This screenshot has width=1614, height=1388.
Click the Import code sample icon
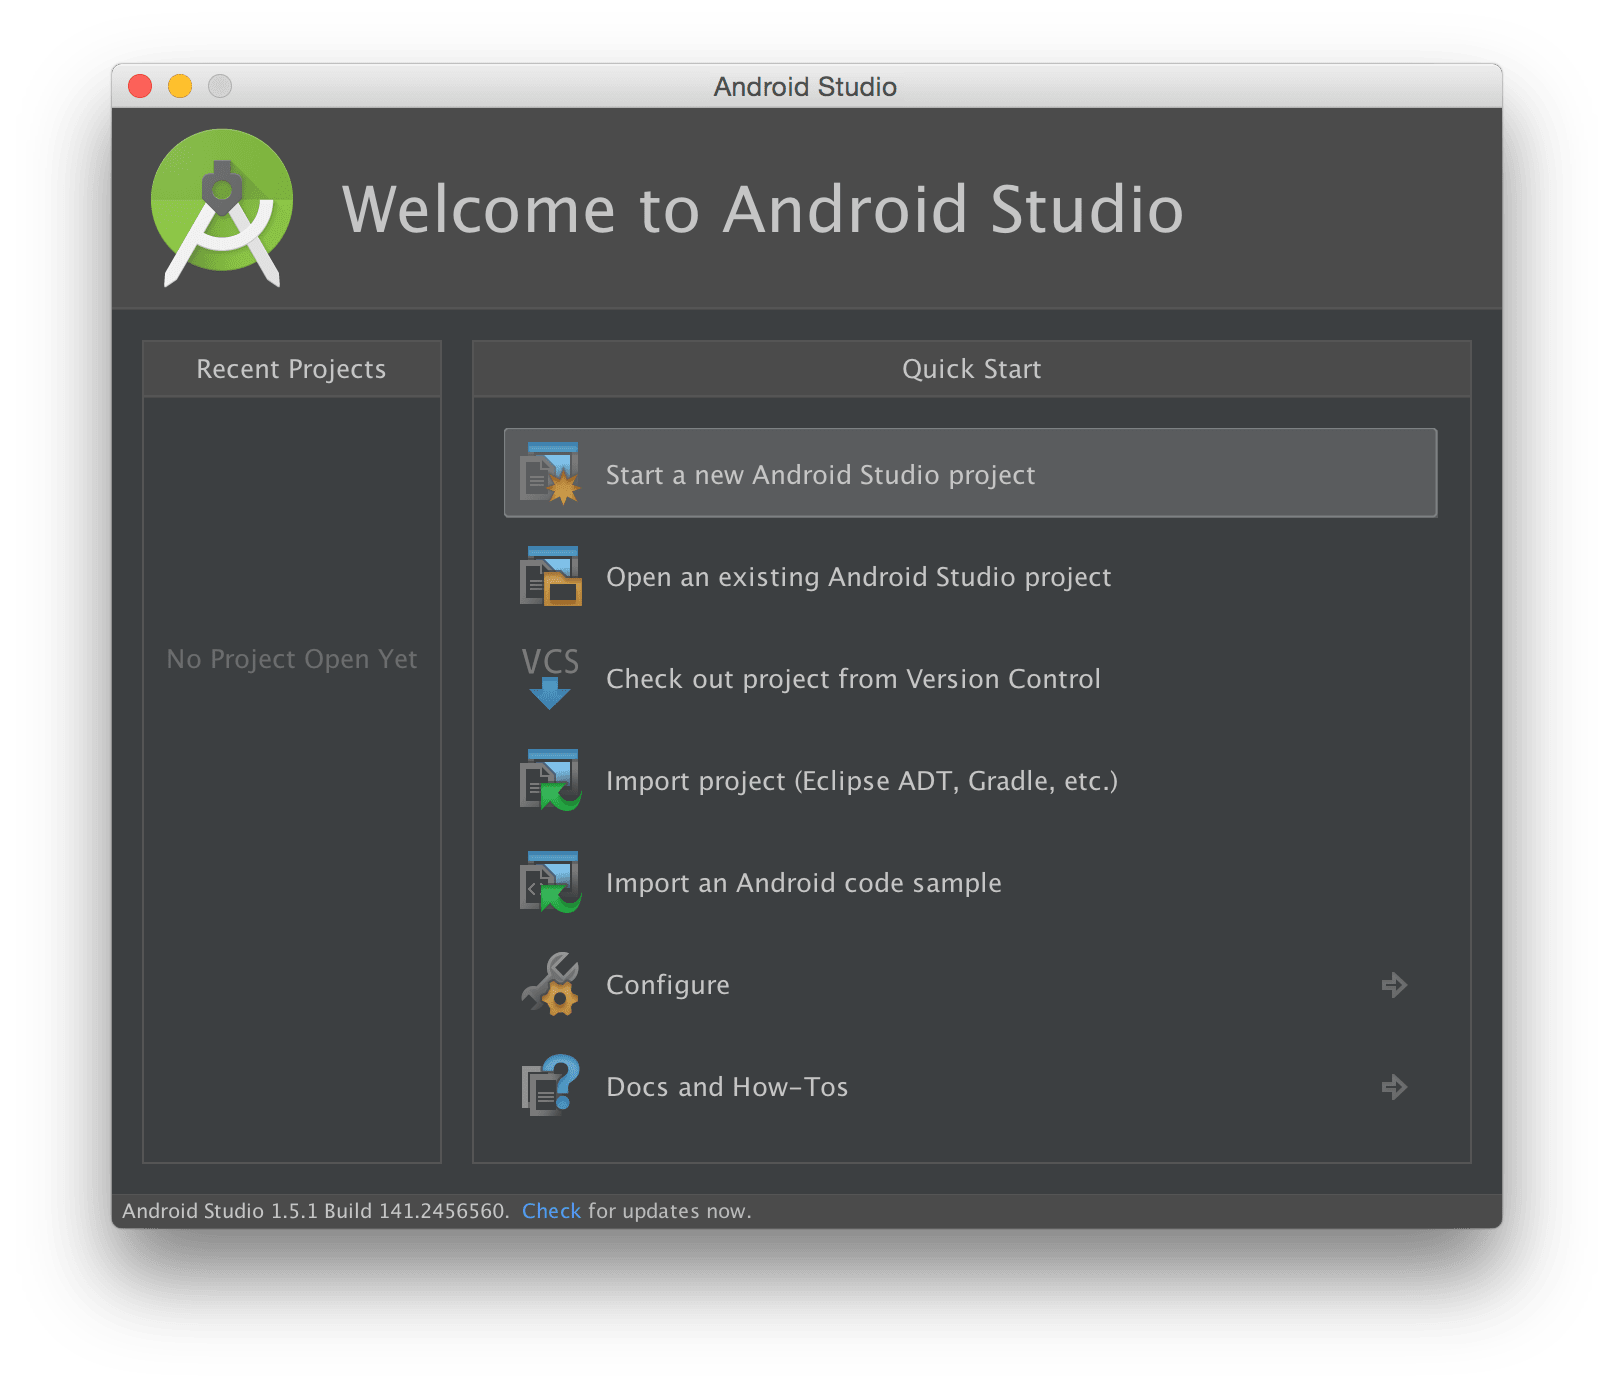550,882
